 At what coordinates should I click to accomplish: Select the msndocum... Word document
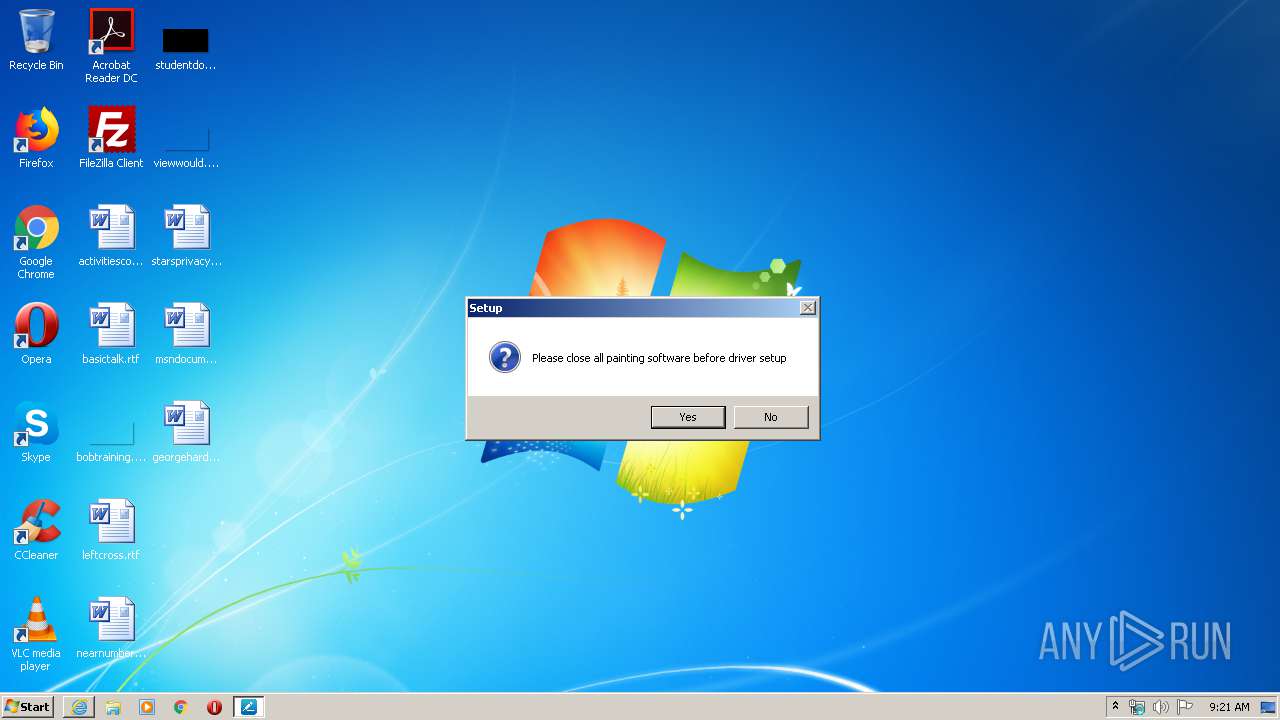(186, 334)
